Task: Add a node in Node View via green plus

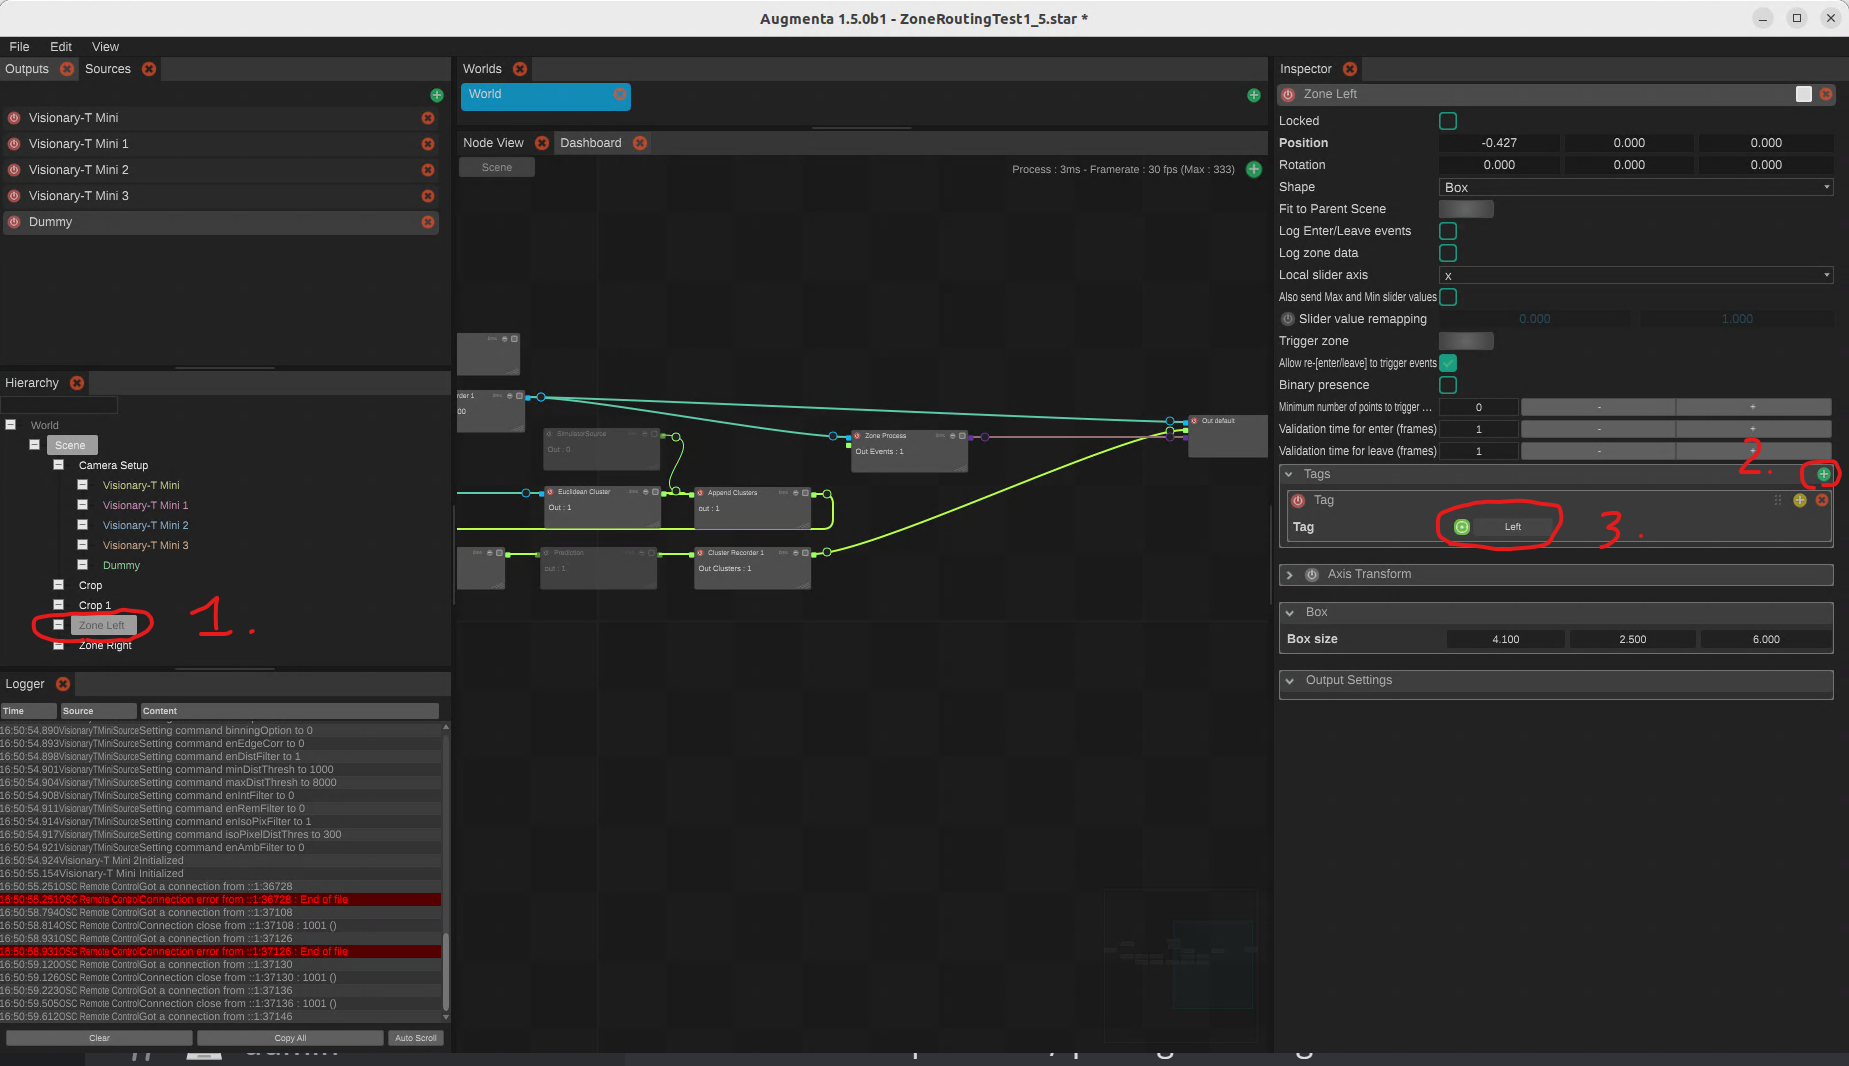Action: (1254, 169)
